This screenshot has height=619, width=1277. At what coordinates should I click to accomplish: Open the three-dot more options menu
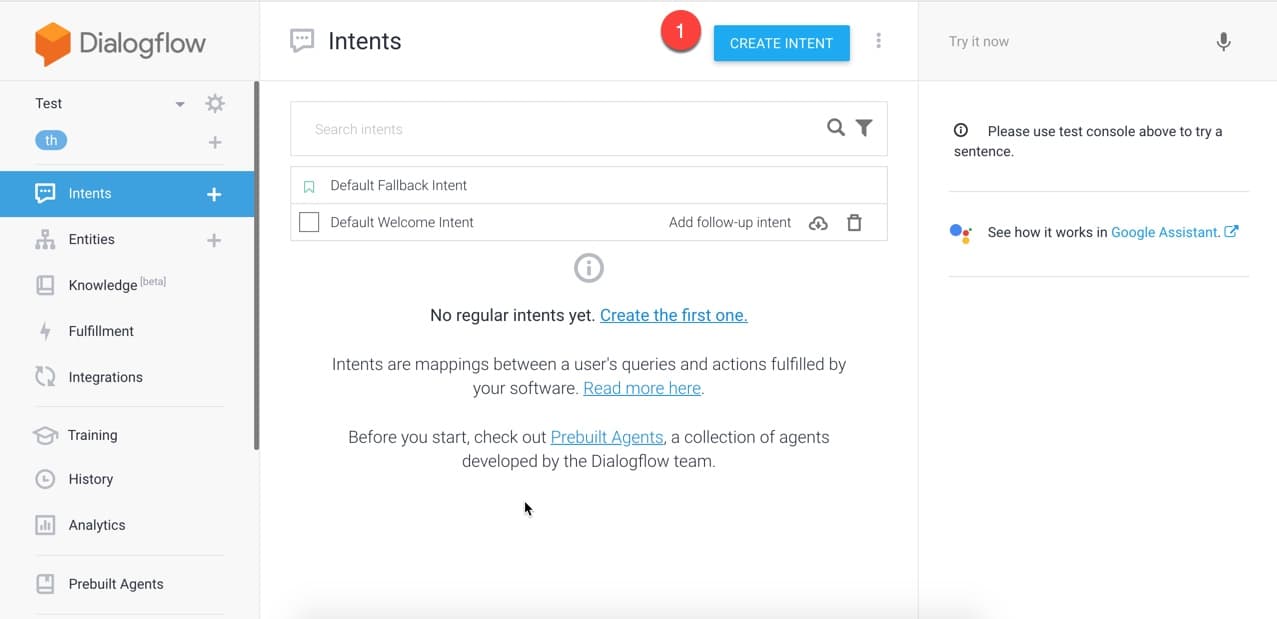[x=878, y=41]
